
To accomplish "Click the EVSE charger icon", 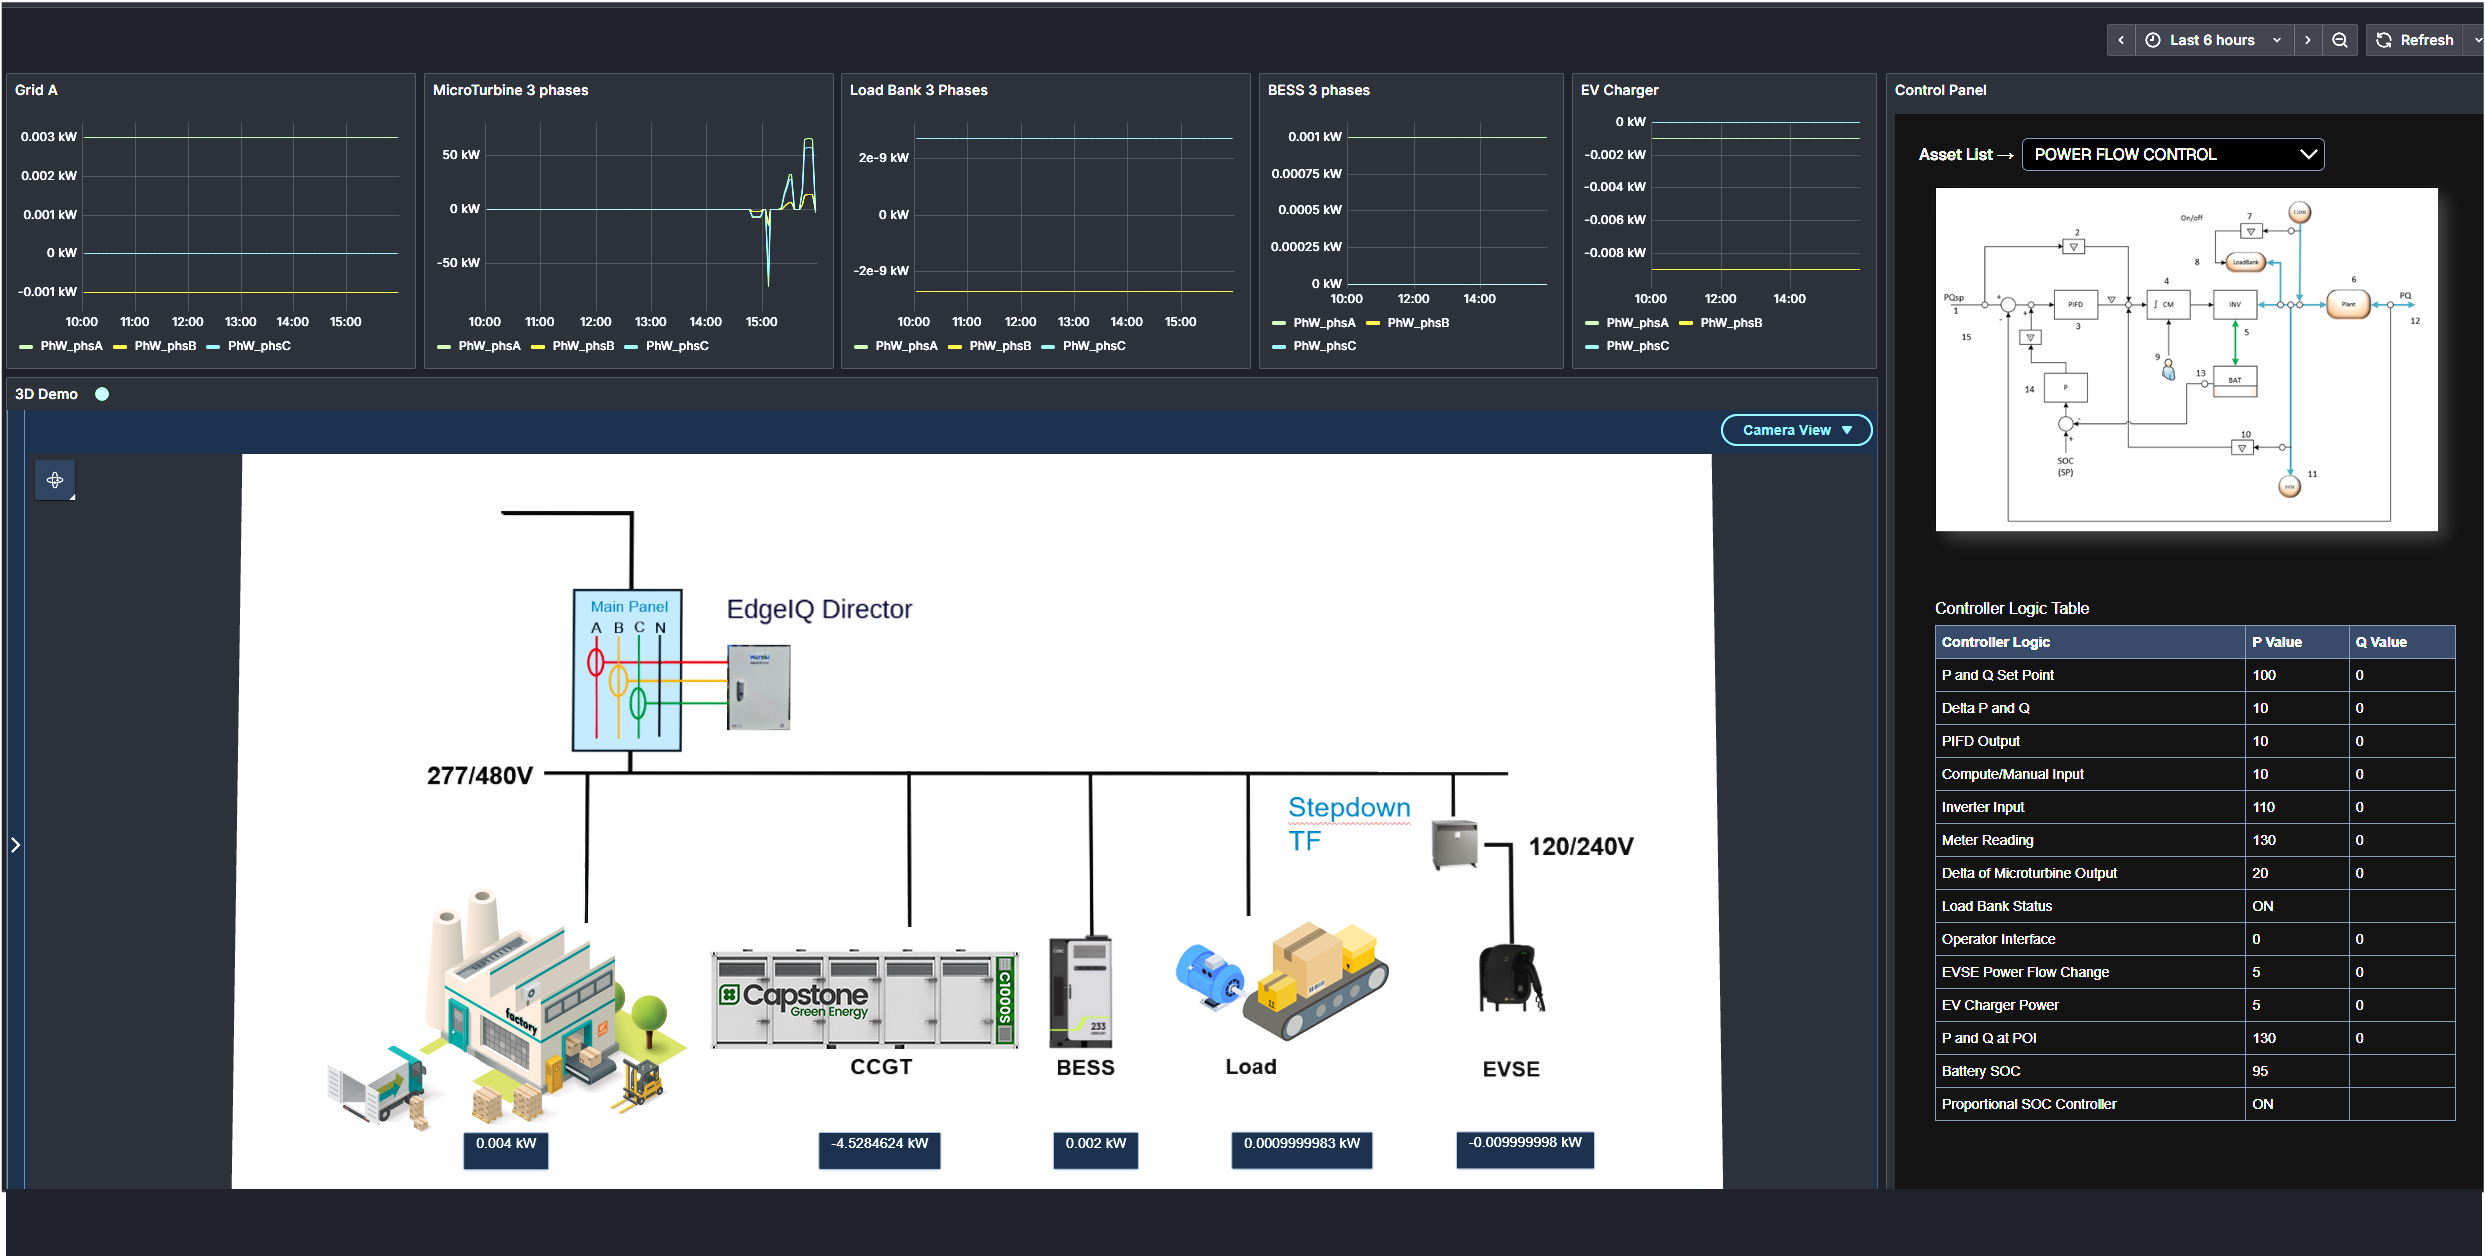I will (1510, 977).
